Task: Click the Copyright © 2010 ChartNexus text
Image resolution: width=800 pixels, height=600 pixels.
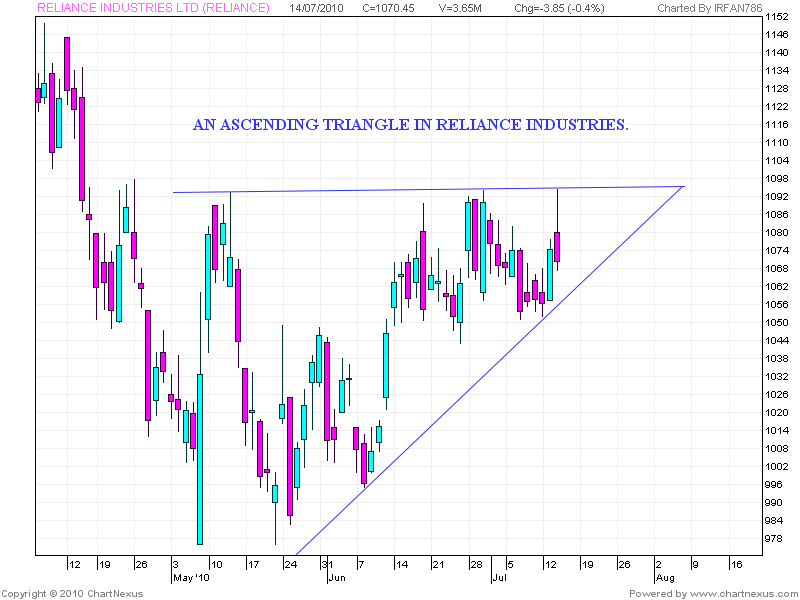Action: 72,594
